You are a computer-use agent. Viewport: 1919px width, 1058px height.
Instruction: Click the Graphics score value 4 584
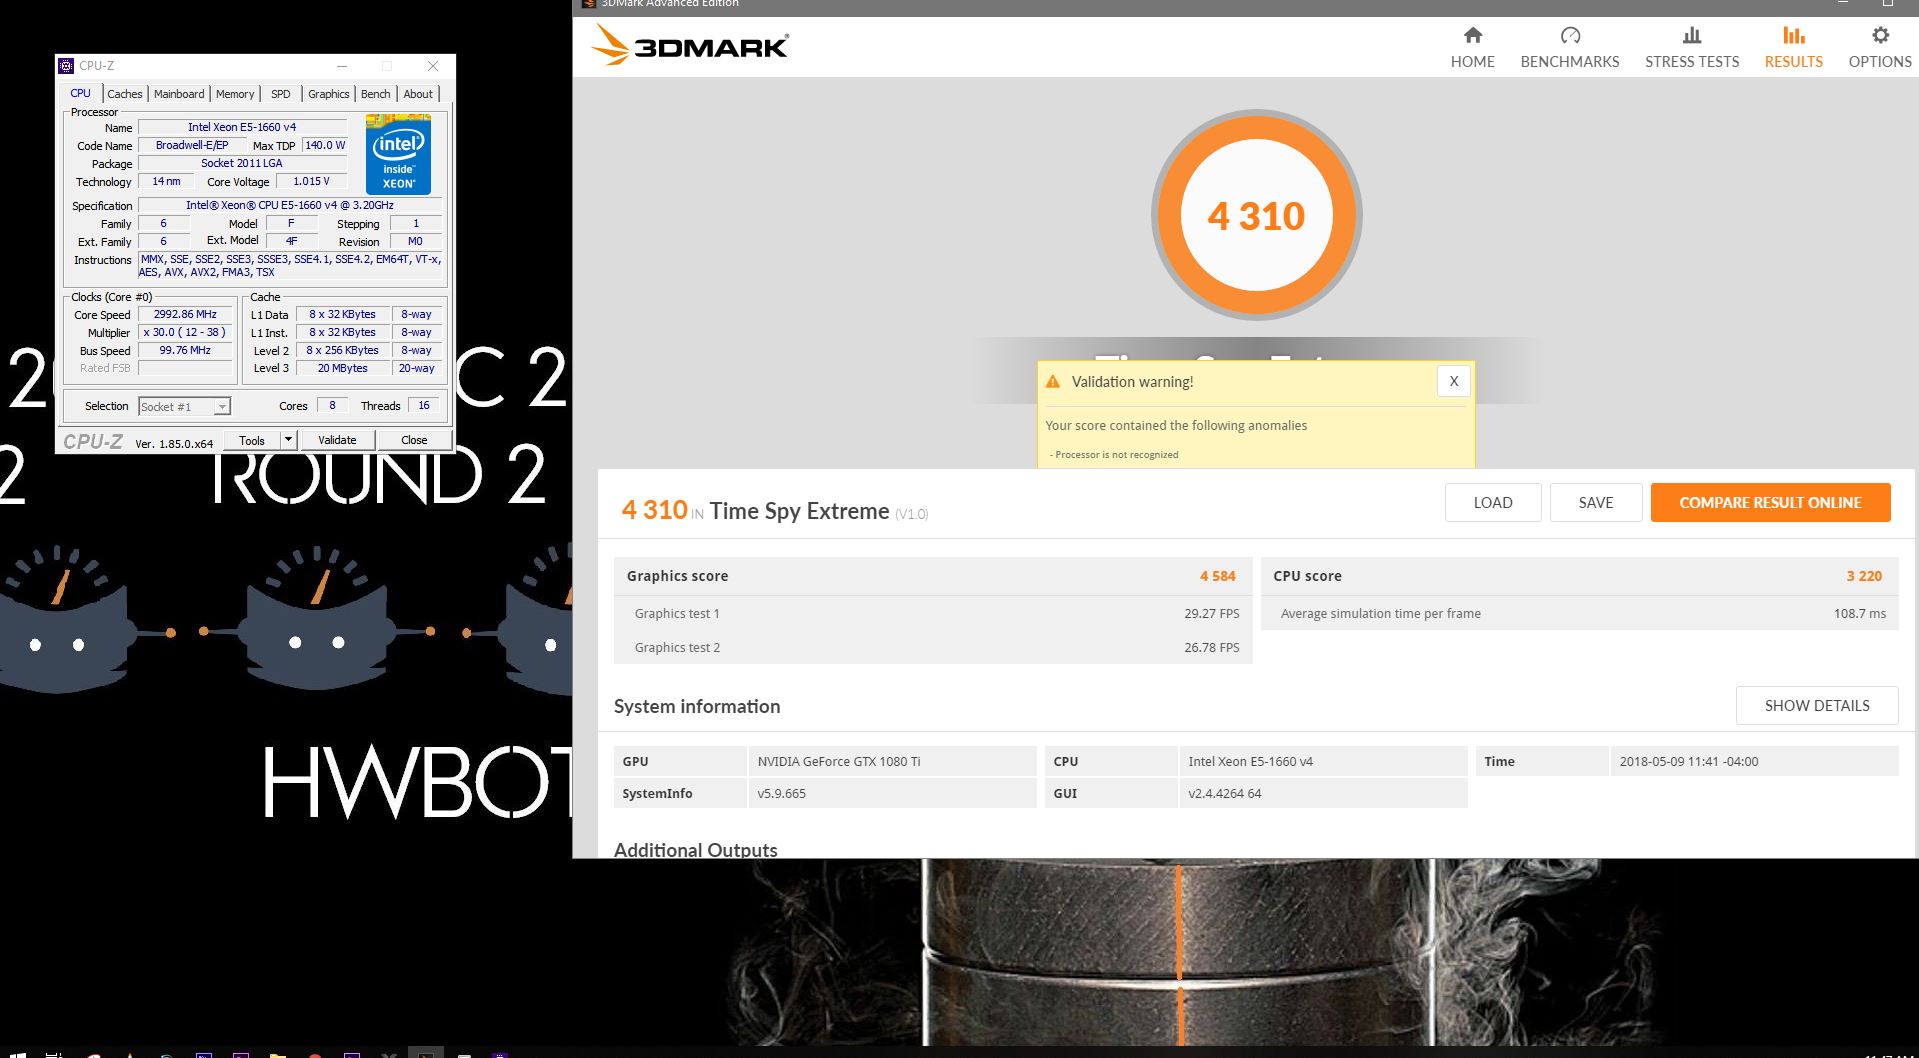tap(1217, 576)
